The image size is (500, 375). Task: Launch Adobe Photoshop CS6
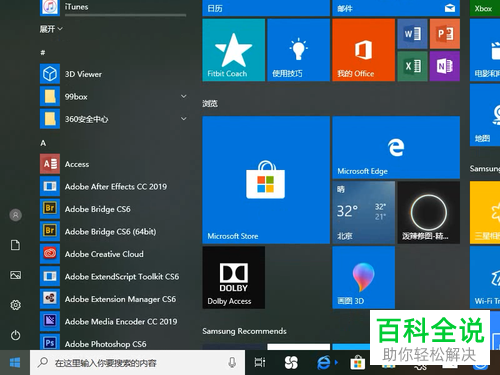(113, 343)
